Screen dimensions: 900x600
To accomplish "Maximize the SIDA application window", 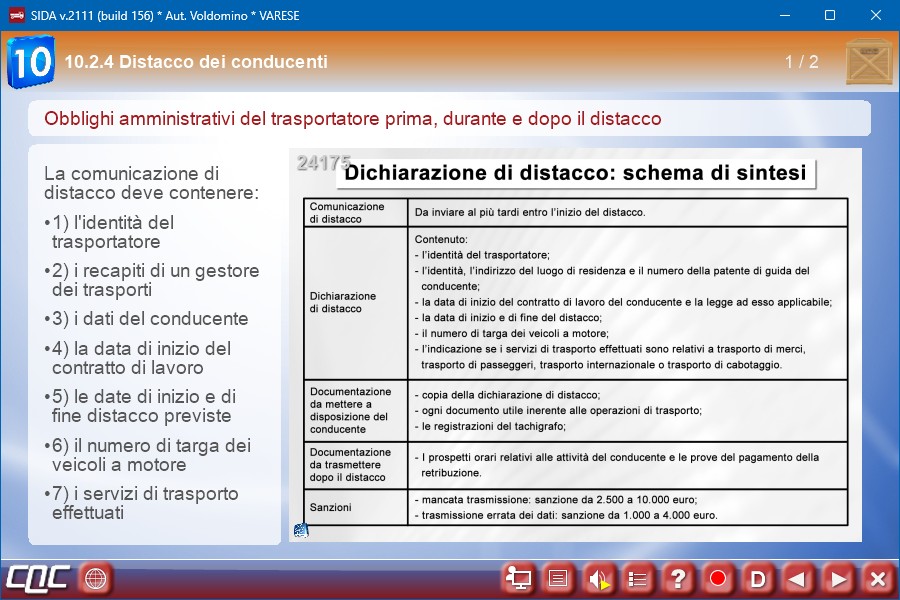I will pos(829,15).
